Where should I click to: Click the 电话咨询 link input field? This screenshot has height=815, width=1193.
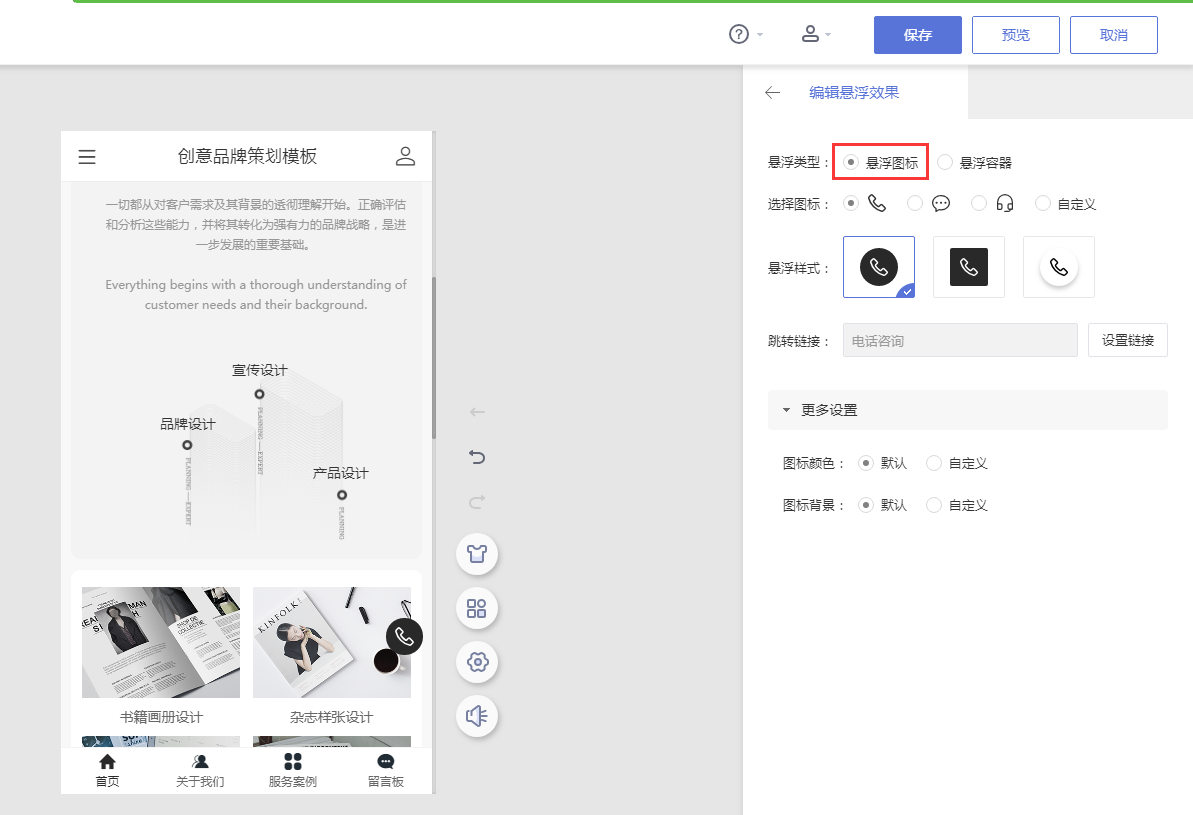(x=960, y=340)
